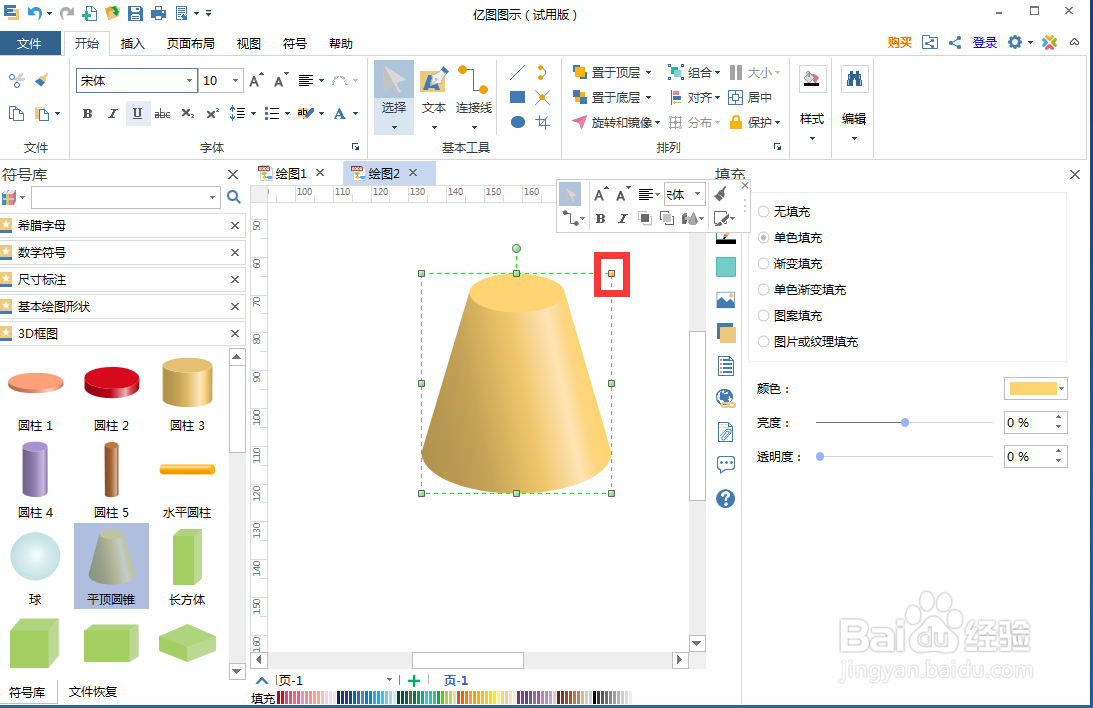This screenshot has width=1093, height=708.
Task: Open the help question mark icon
Action: click(x=725, y=498)
